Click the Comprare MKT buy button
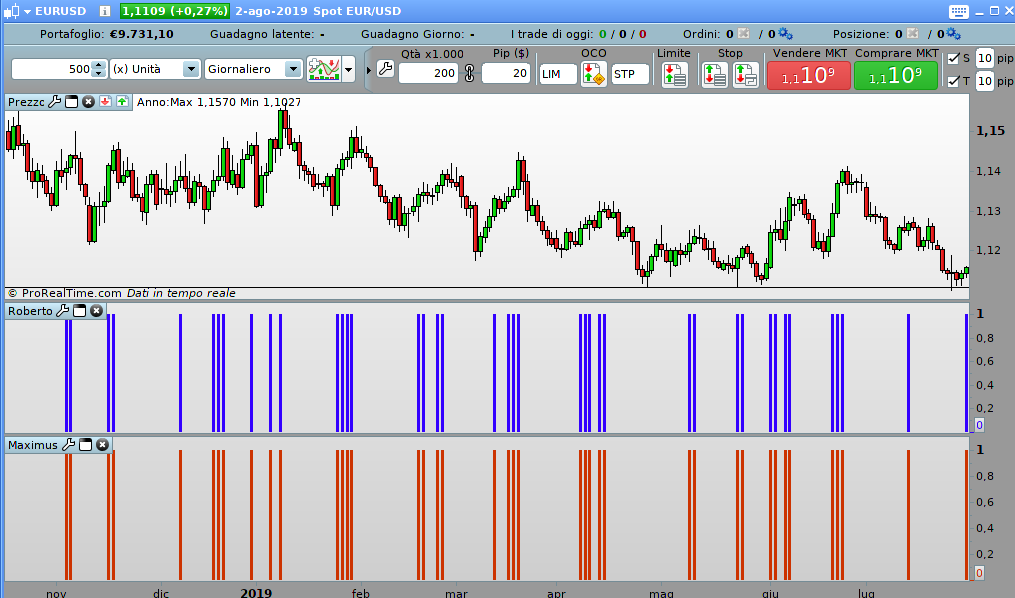Viewport: 1015px width, 598px height. point(896,76)
